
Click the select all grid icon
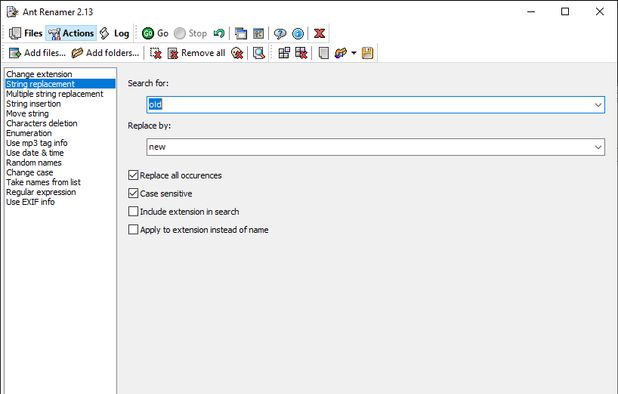tap(284, 53)
